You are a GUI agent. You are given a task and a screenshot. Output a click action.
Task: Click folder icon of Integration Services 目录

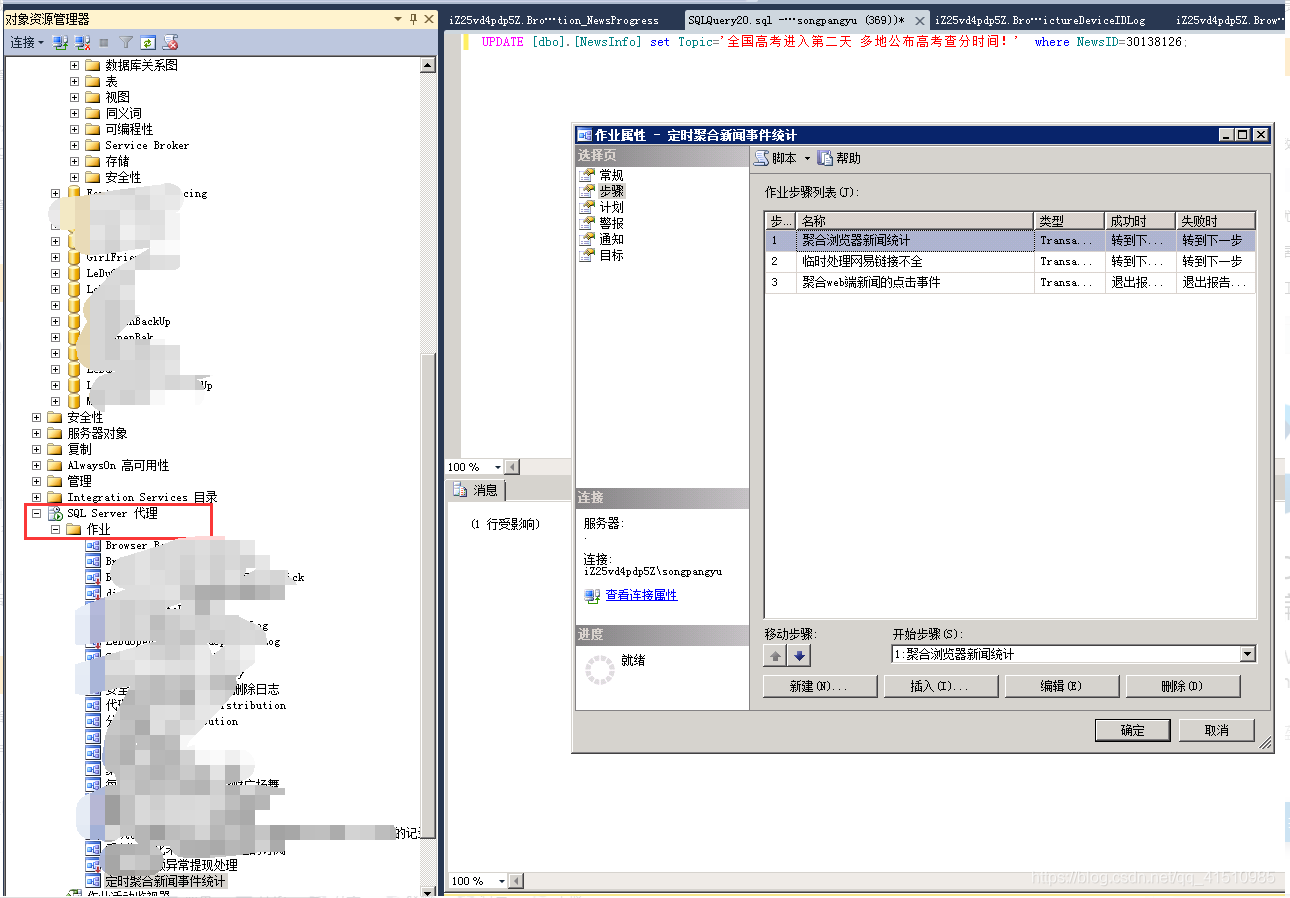pyautogui.click(x=55, y=497)
